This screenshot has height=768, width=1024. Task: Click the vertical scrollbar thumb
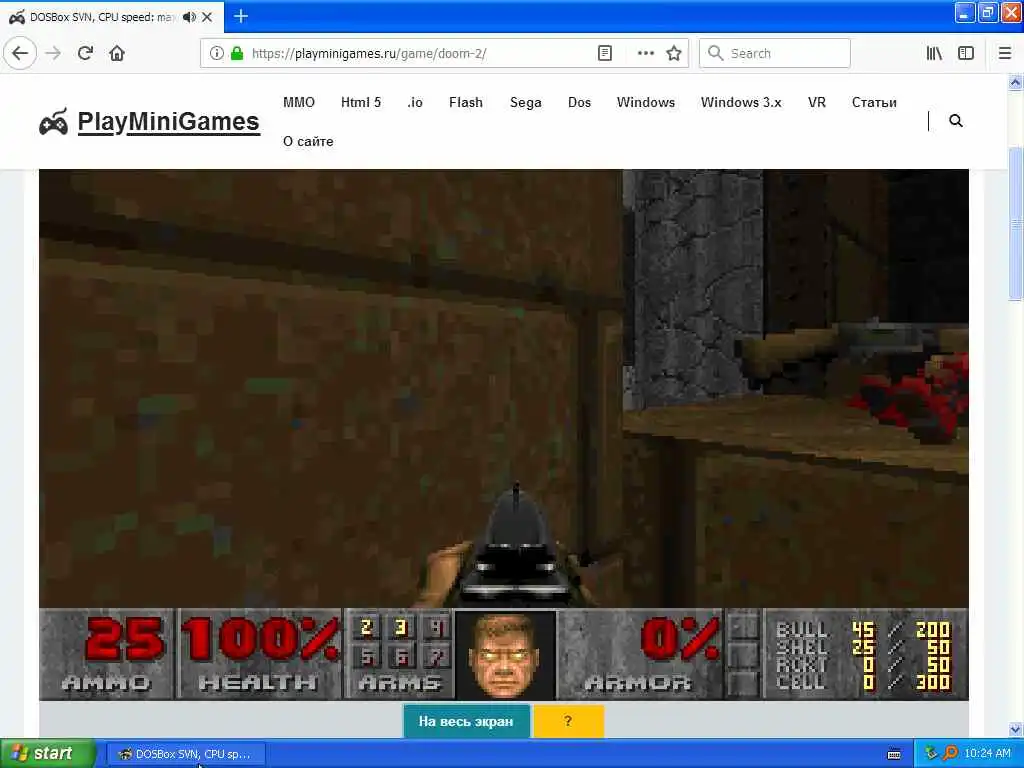[1015, 225]
